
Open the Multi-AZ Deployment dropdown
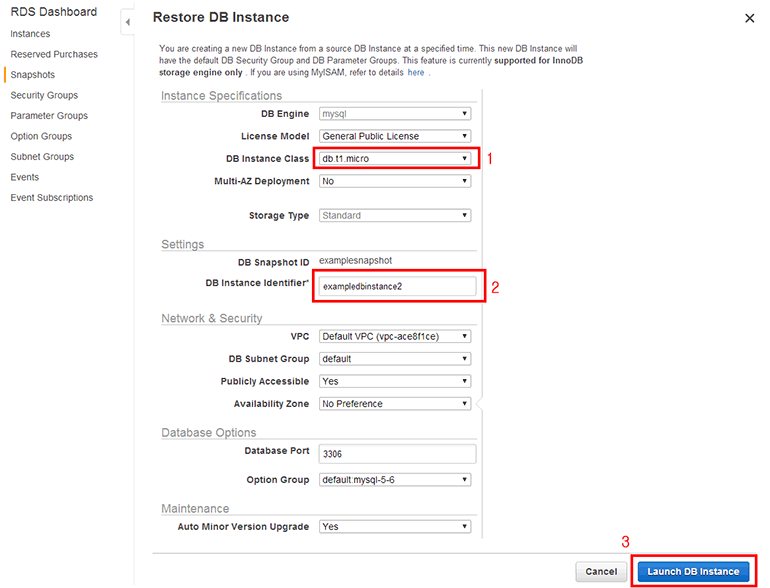(394, 181)
